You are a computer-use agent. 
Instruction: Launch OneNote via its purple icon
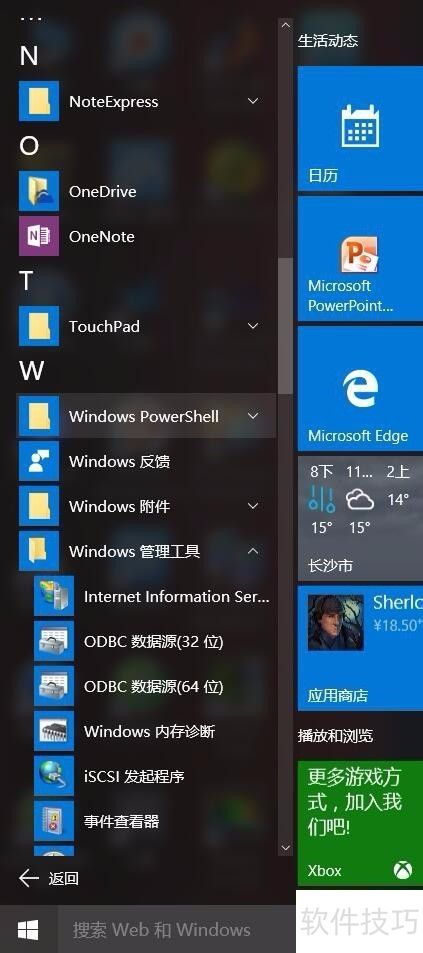[x=39, y=236]
